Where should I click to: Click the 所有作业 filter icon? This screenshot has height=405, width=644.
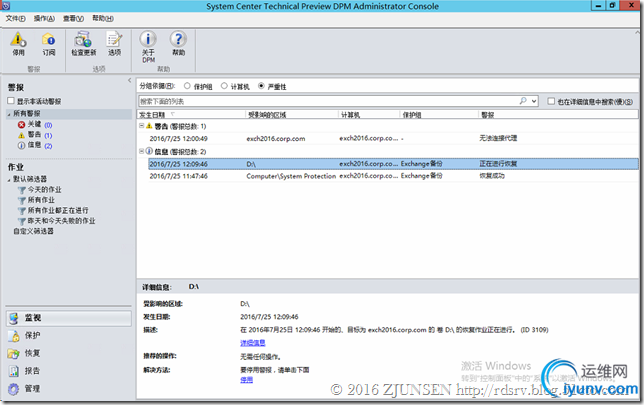(x=22, y=200)
